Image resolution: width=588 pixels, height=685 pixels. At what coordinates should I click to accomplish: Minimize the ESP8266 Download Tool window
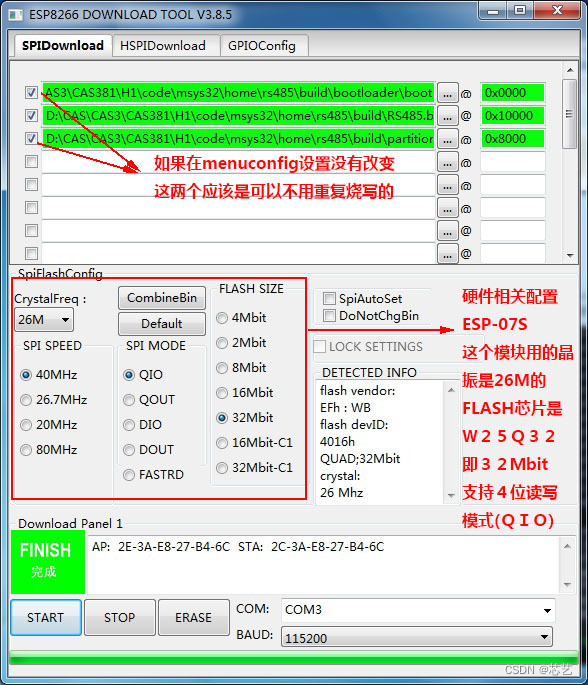tap(493, 11)
